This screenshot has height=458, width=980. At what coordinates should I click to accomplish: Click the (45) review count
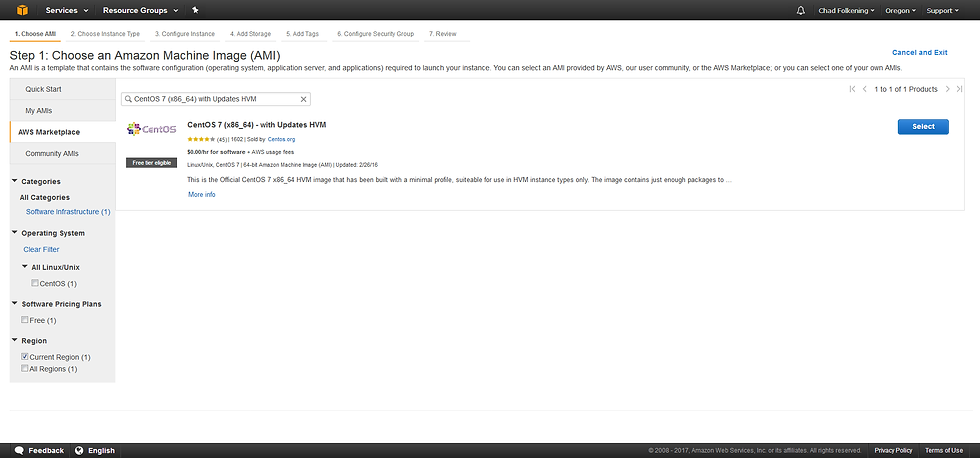[222, 139]
